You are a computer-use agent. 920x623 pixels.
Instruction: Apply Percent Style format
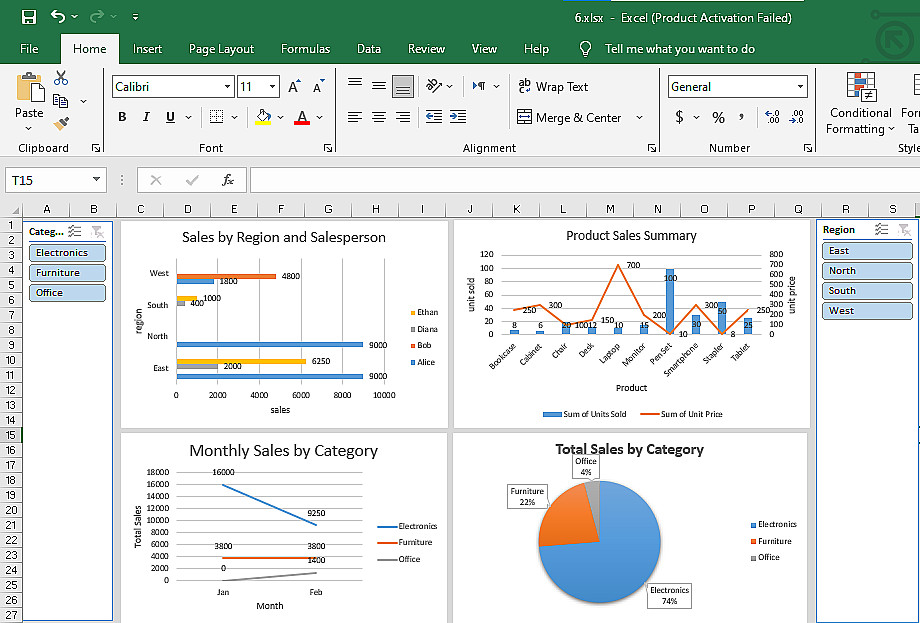718,117
